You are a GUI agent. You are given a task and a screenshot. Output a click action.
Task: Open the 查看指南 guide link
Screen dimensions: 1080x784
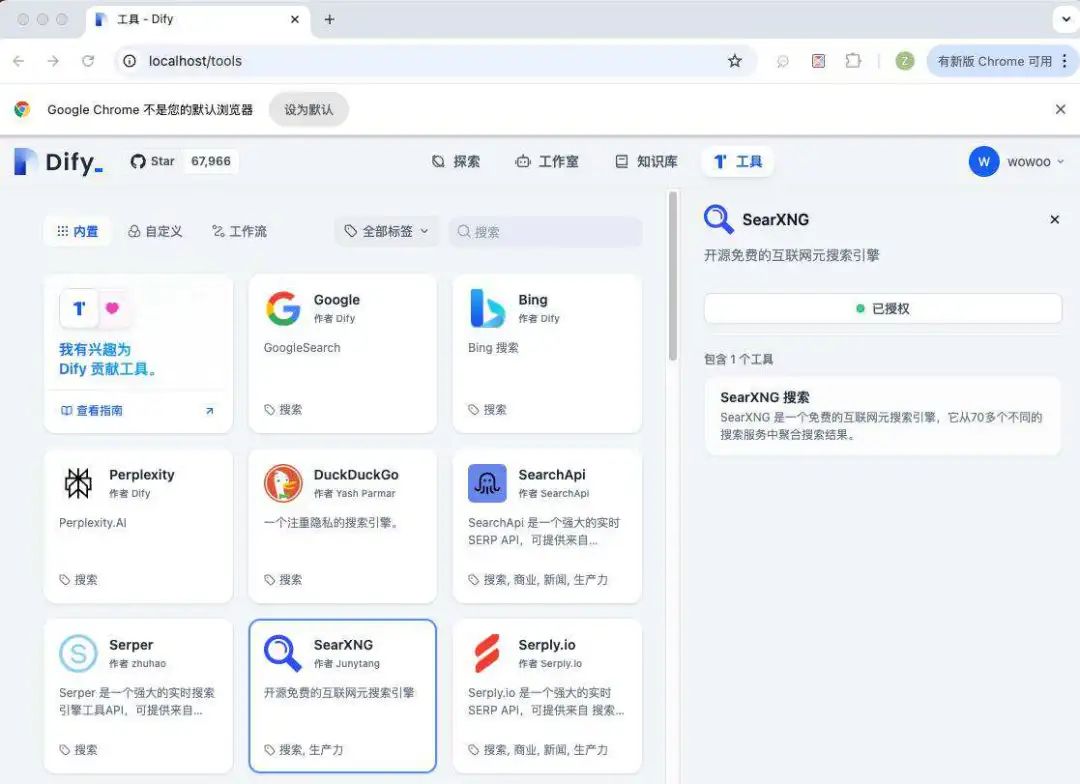click(92, 411)
